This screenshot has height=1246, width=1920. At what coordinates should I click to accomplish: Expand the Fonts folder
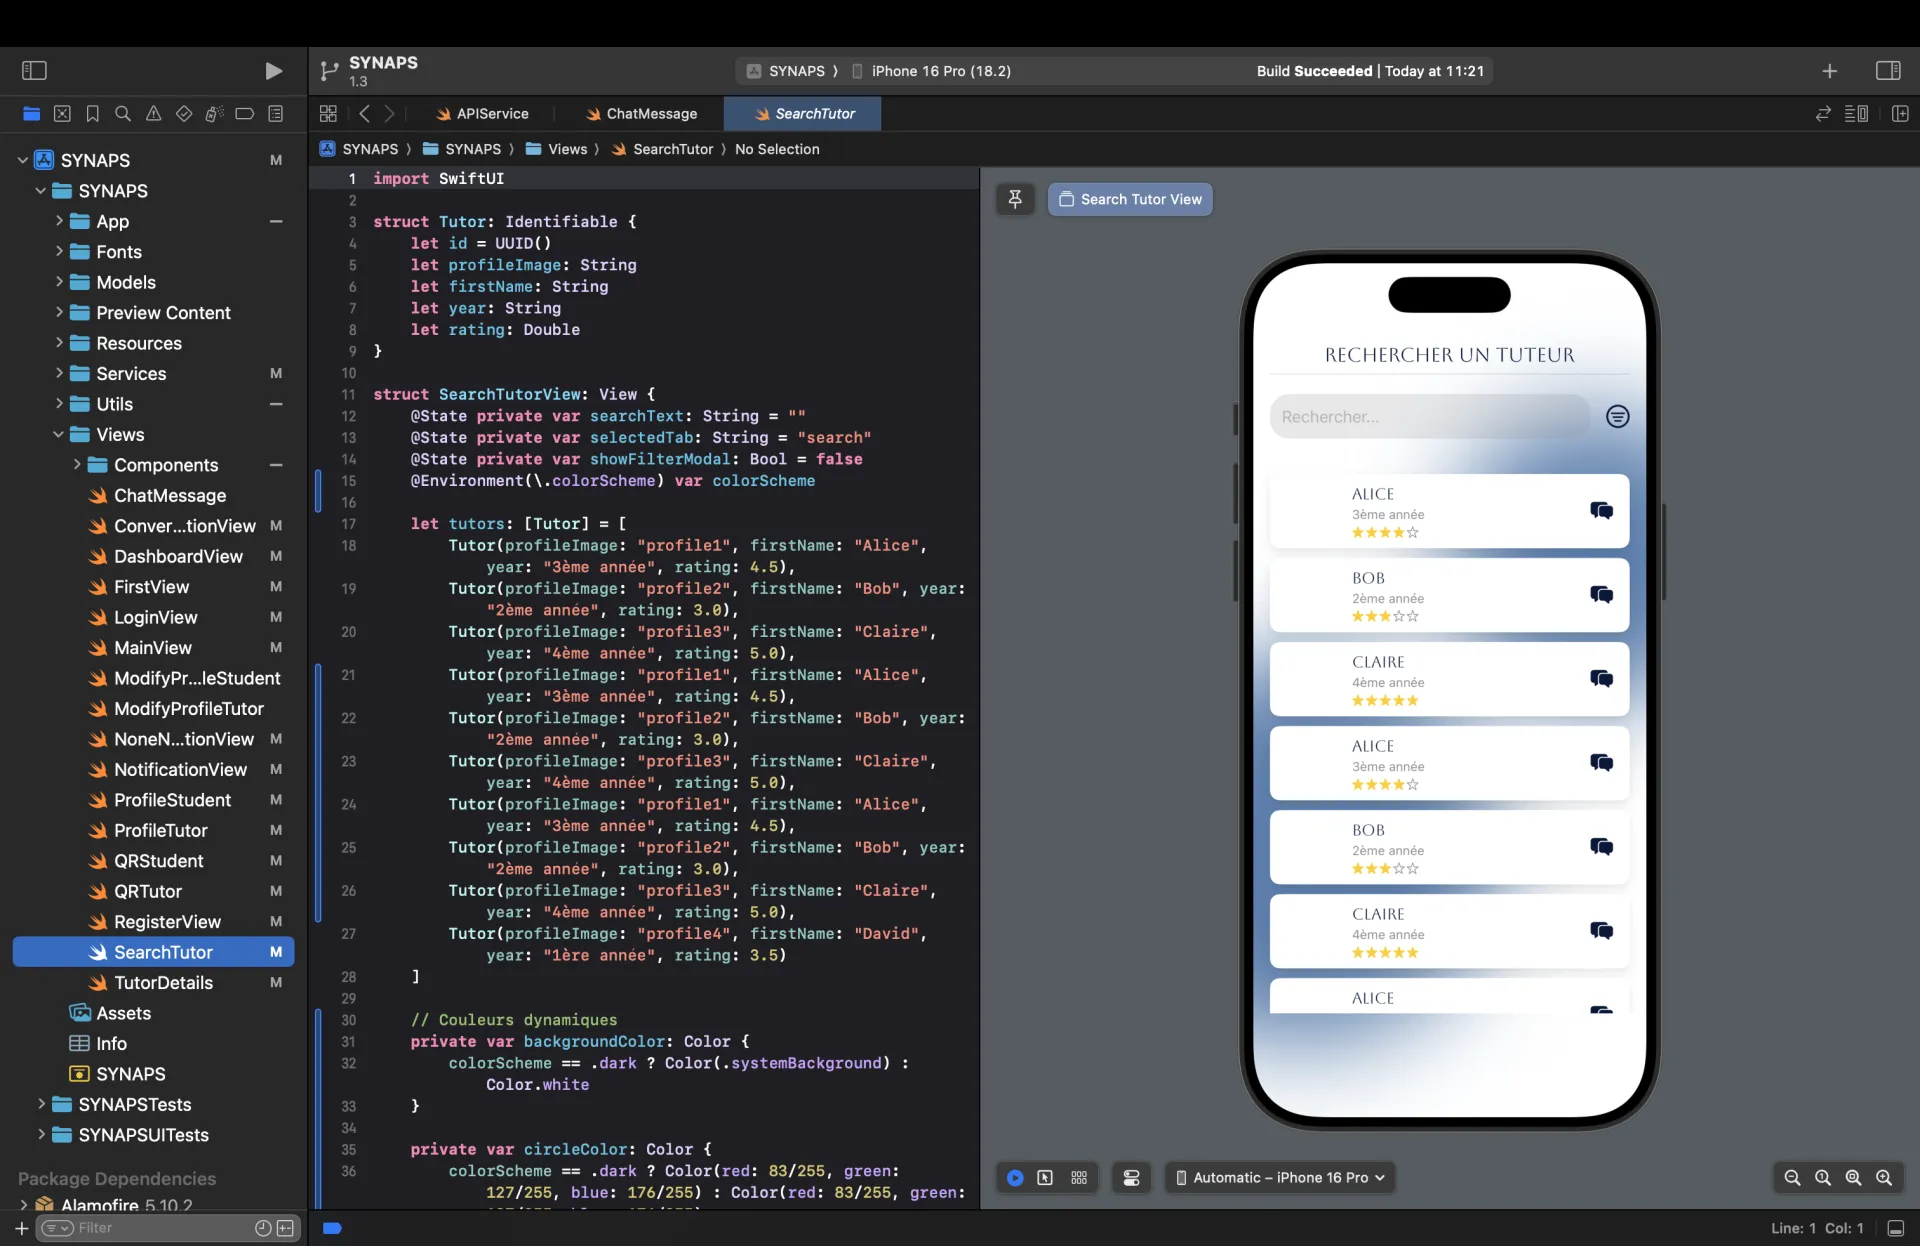pyautogui.click(x=59, y=251)
